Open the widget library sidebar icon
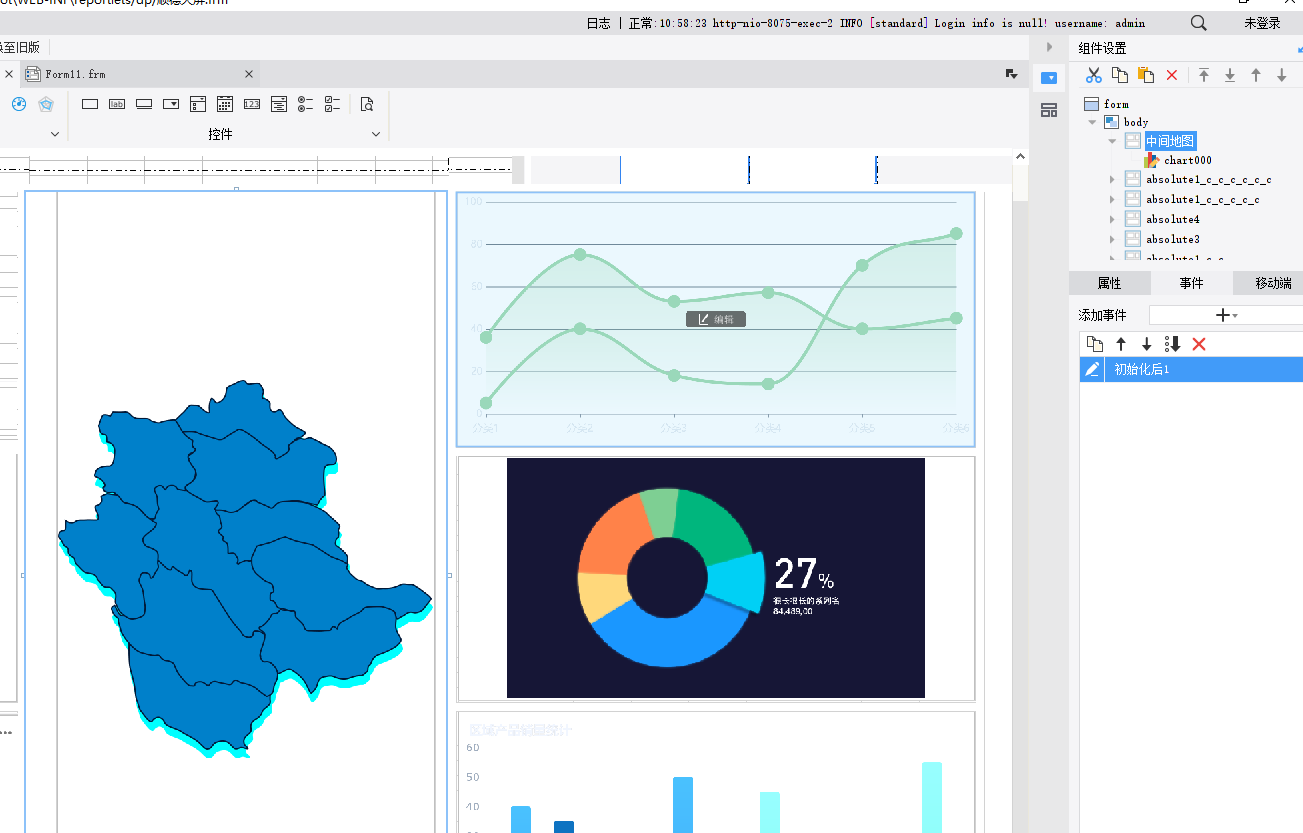Image resolution: width=1303 pixels, height=833 pixels. tap(1049, 110)
